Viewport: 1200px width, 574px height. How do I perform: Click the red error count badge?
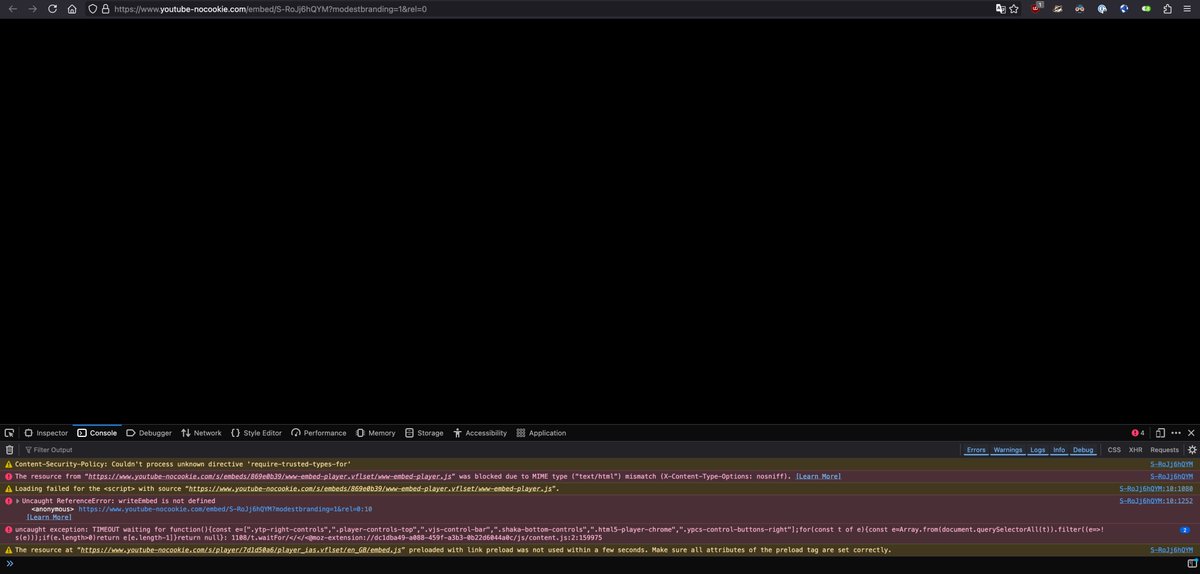1137,433
